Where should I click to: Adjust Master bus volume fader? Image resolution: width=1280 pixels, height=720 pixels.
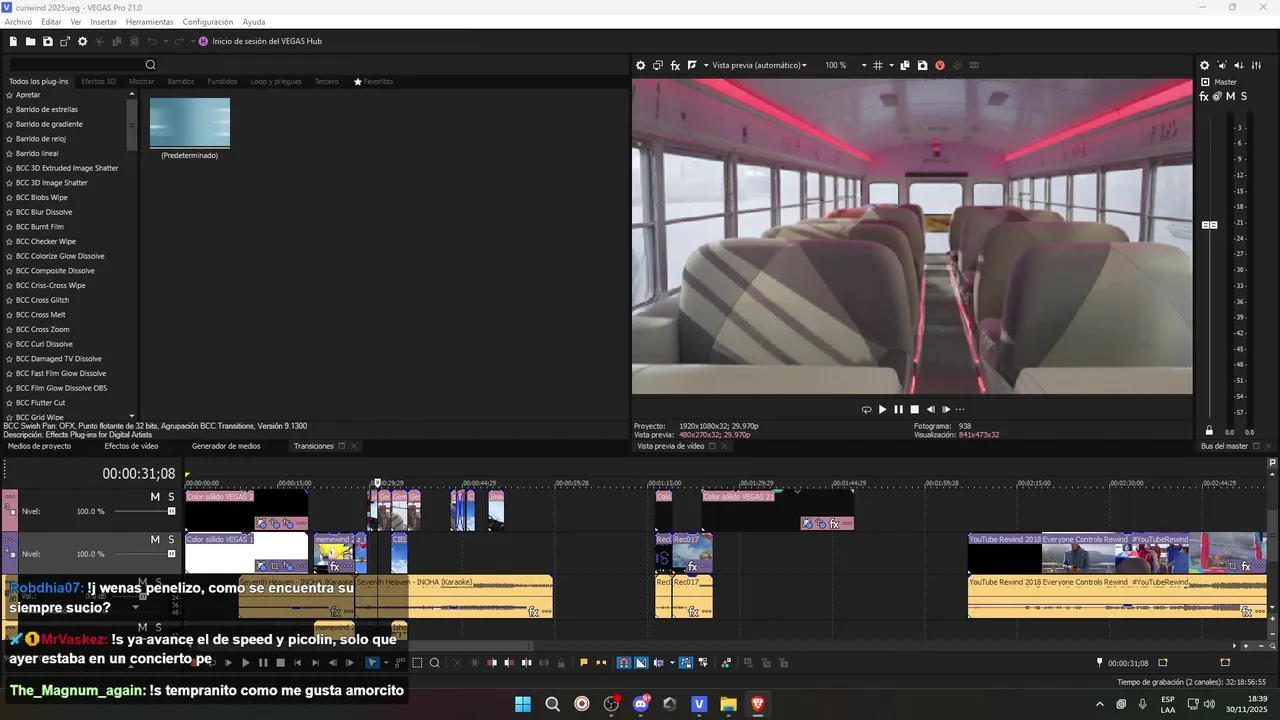click(x=1209, y=225)
